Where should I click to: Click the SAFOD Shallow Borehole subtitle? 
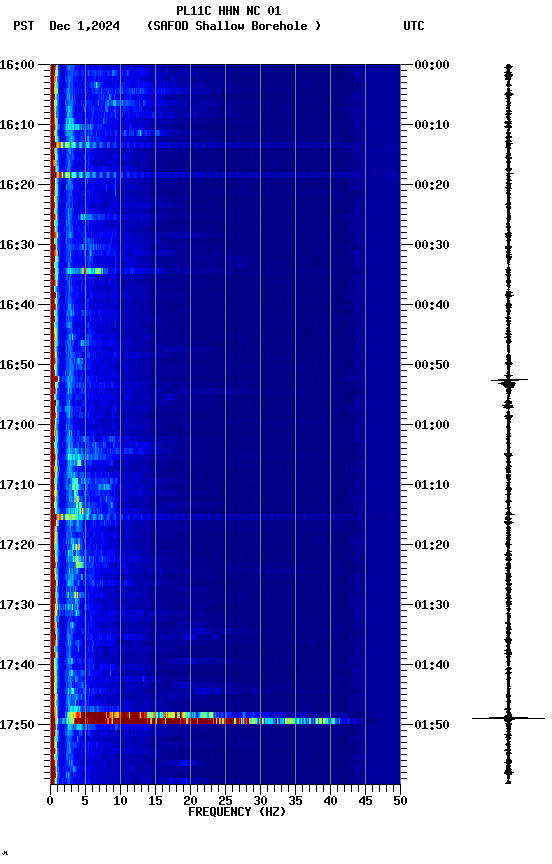click(x=234, y=26)
